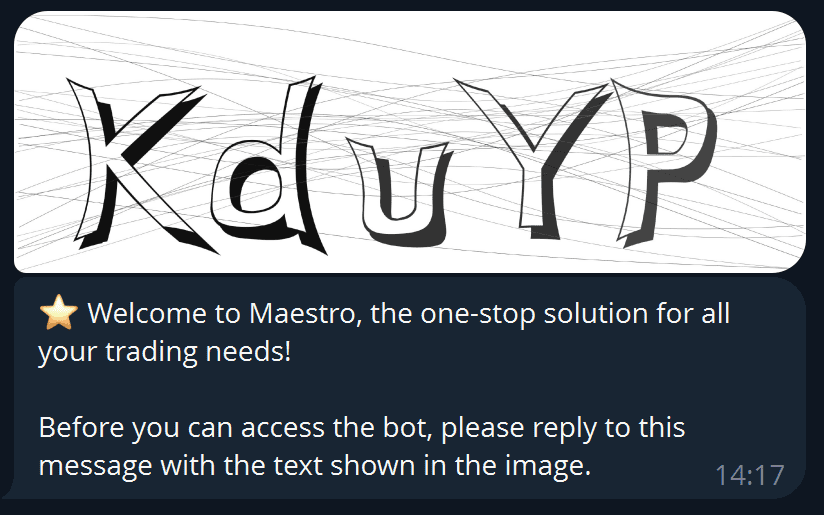Click the word Maestro in the message
Image resolution: width=824 pixels, height=515 pixels.
coord(305,313)
